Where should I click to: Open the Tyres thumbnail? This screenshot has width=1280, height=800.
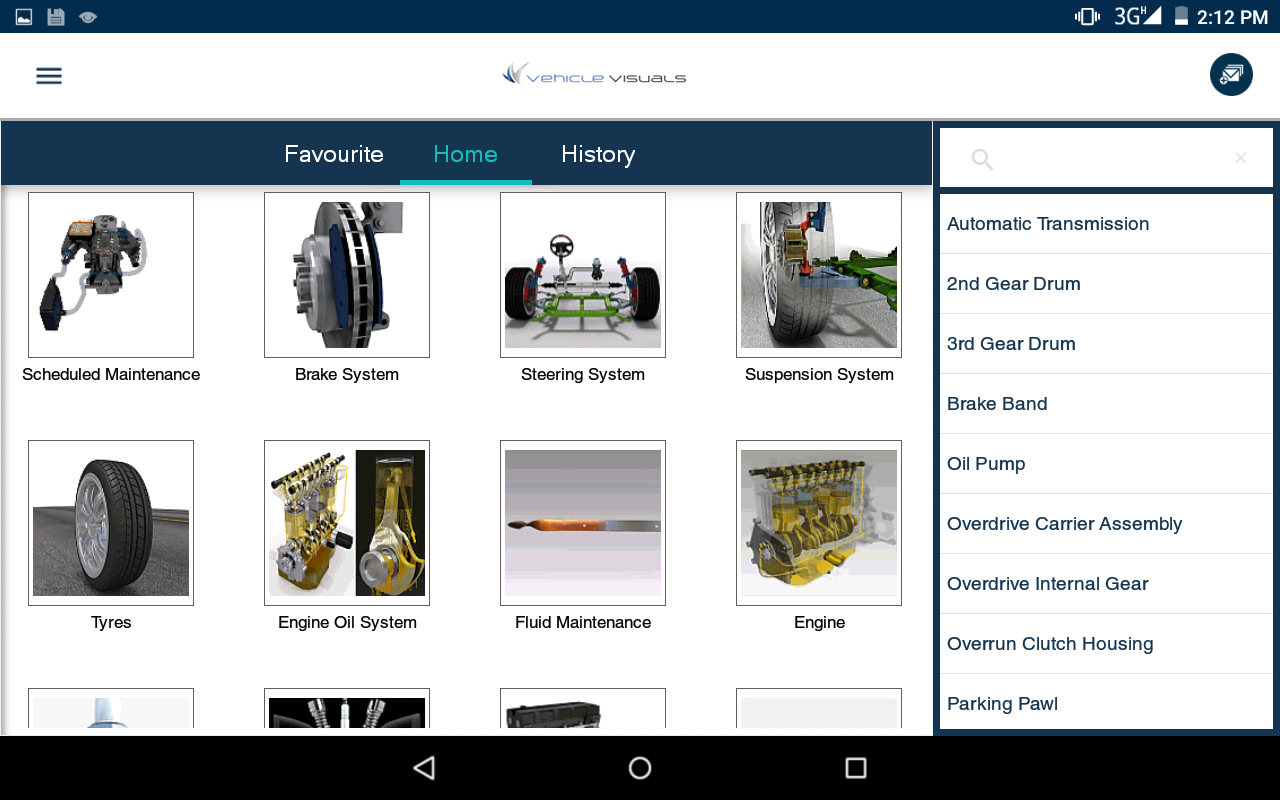tap(111, 523)
